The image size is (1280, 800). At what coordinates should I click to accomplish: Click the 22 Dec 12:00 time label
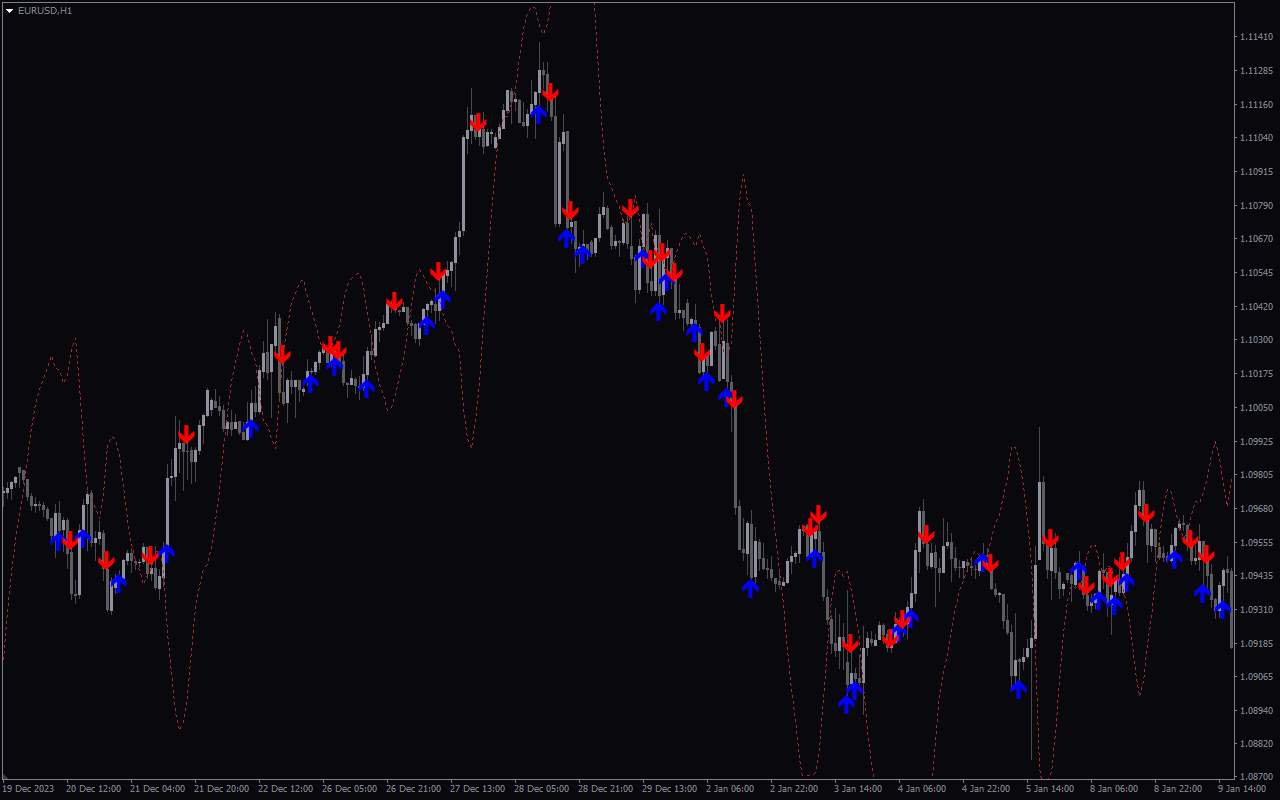[285, 789]
